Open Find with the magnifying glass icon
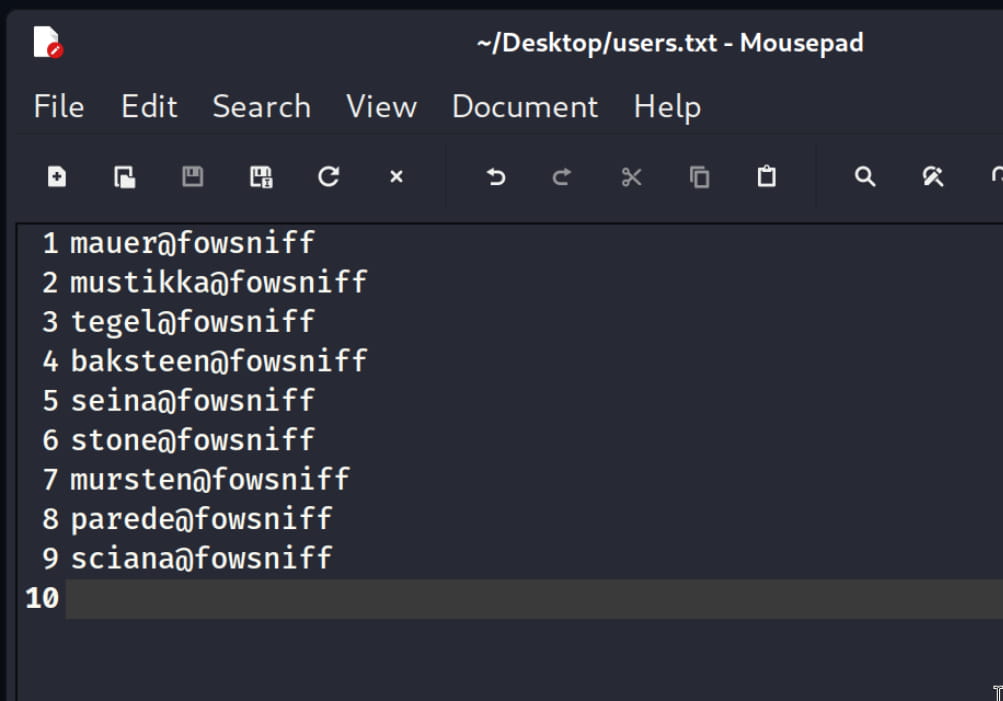The width and height of the screenshot is (1003, 701). pos(865,177)
